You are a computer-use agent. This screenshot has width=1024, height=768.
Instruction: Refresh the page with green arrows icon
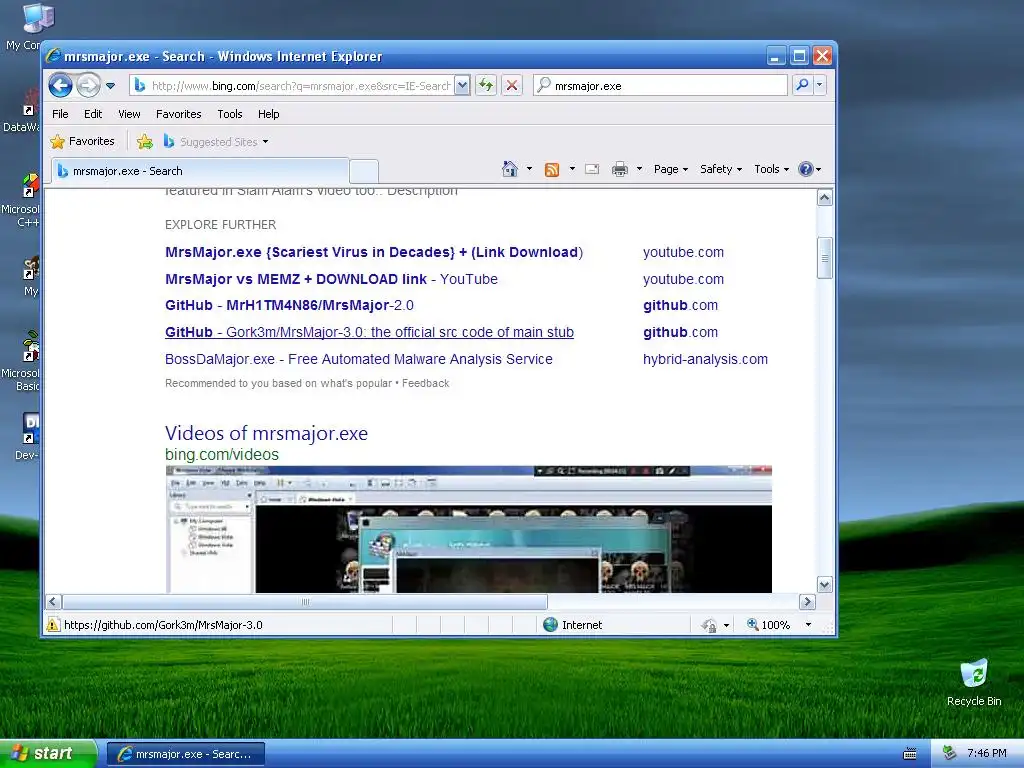pyautogui.click(x=486, y=86)
